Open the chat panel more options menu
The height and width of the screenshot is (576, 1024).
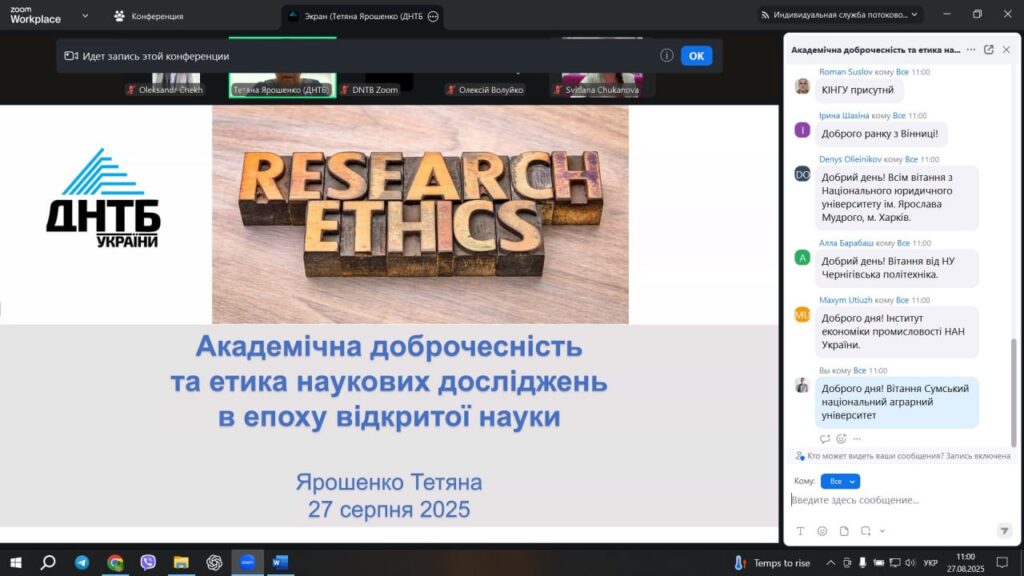971,49
